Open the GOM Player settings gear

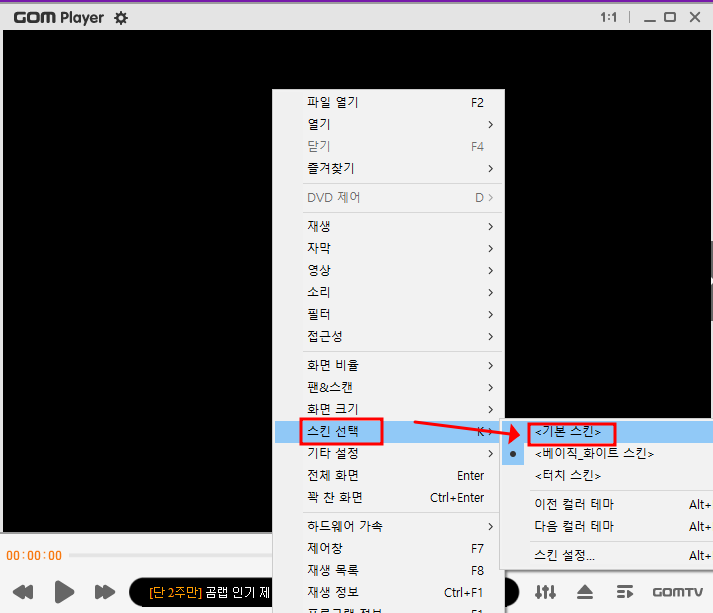click(121, 18)
